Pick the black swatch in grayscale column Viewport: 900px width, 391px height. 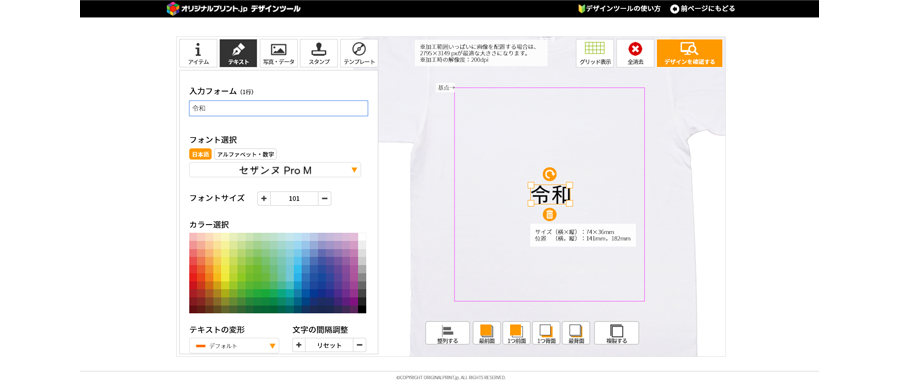(x=362, y=309)
